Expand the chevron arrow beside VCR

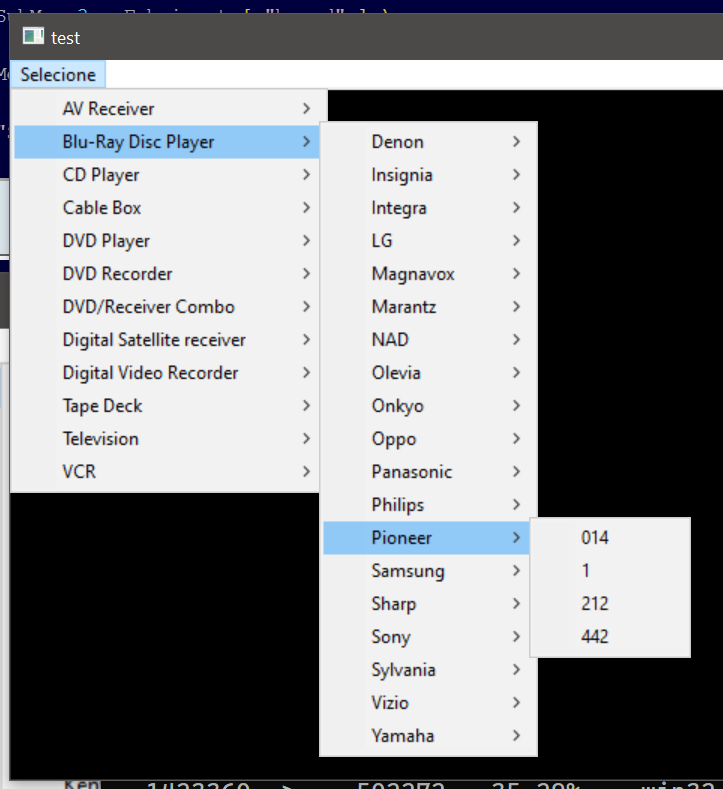click(306, 472)
